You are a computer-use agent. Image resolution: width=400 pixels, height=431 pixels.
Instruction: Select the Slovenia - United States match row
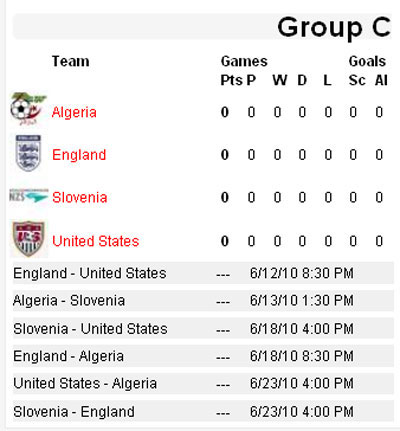pos(203,329)
